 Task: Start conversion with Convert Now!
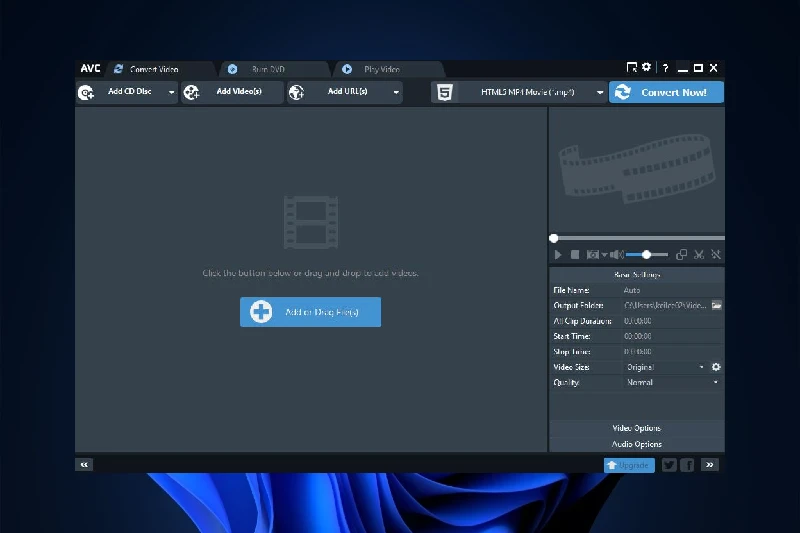coord(666,92)
